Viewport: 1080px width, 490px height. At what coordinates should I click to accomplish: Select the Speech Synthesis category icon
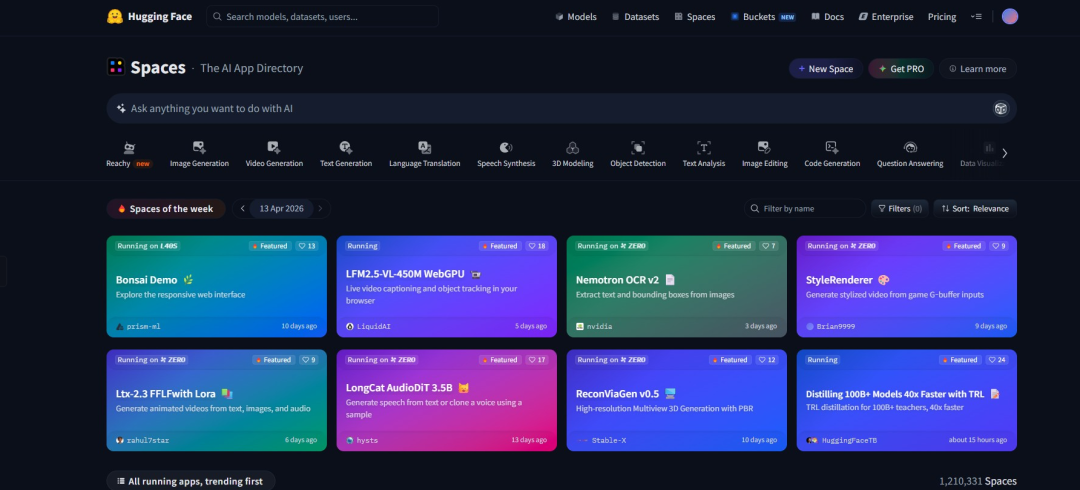(x=506, y=147)
